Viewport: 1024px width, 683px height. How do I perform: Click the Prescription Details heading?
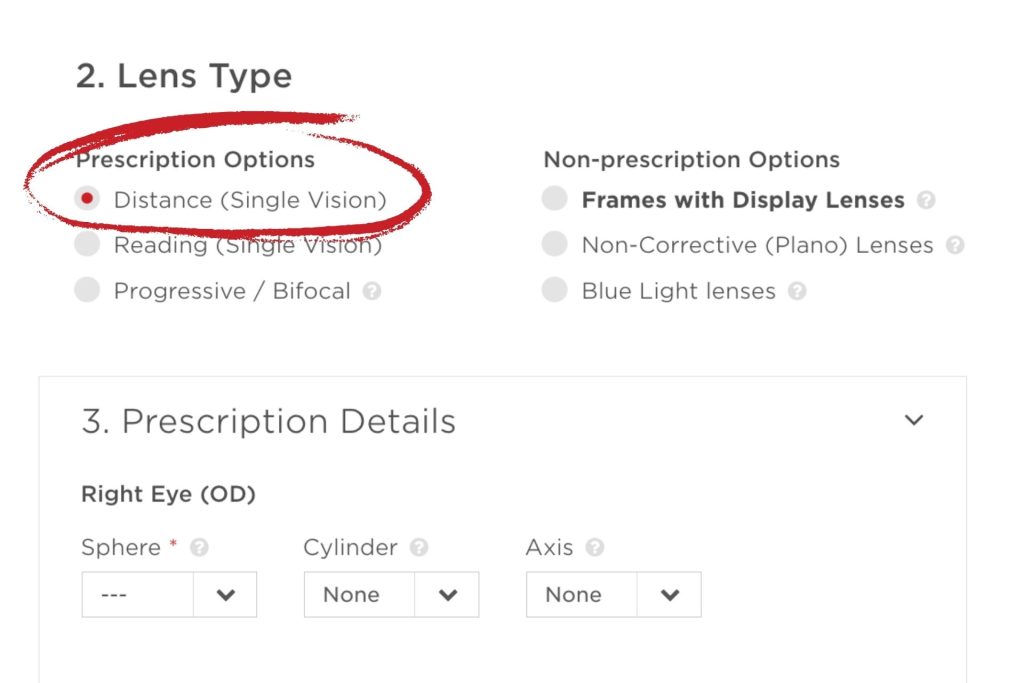pyautogui.click(x=268, y=421)
